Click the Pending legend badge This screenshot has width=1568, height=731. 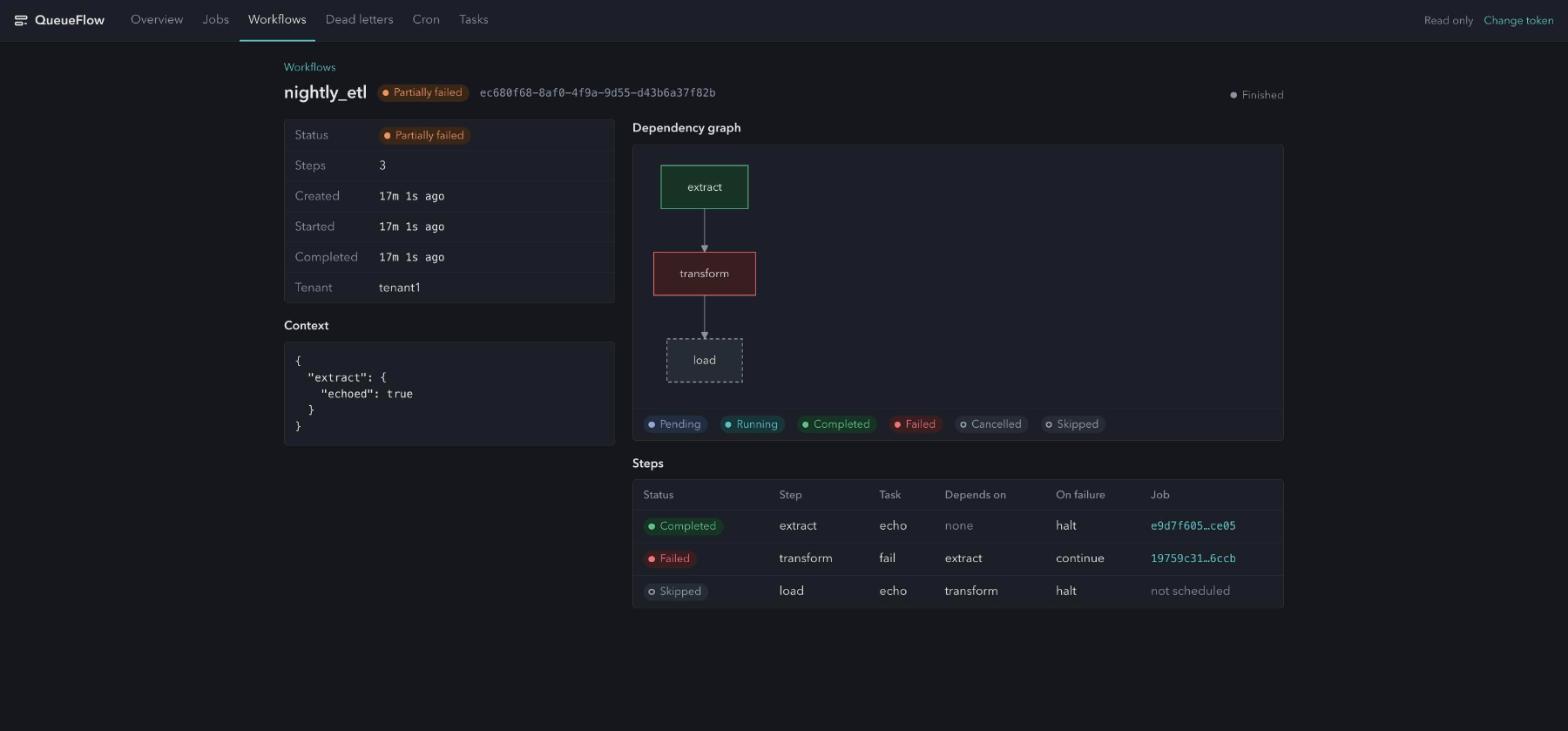675,424
